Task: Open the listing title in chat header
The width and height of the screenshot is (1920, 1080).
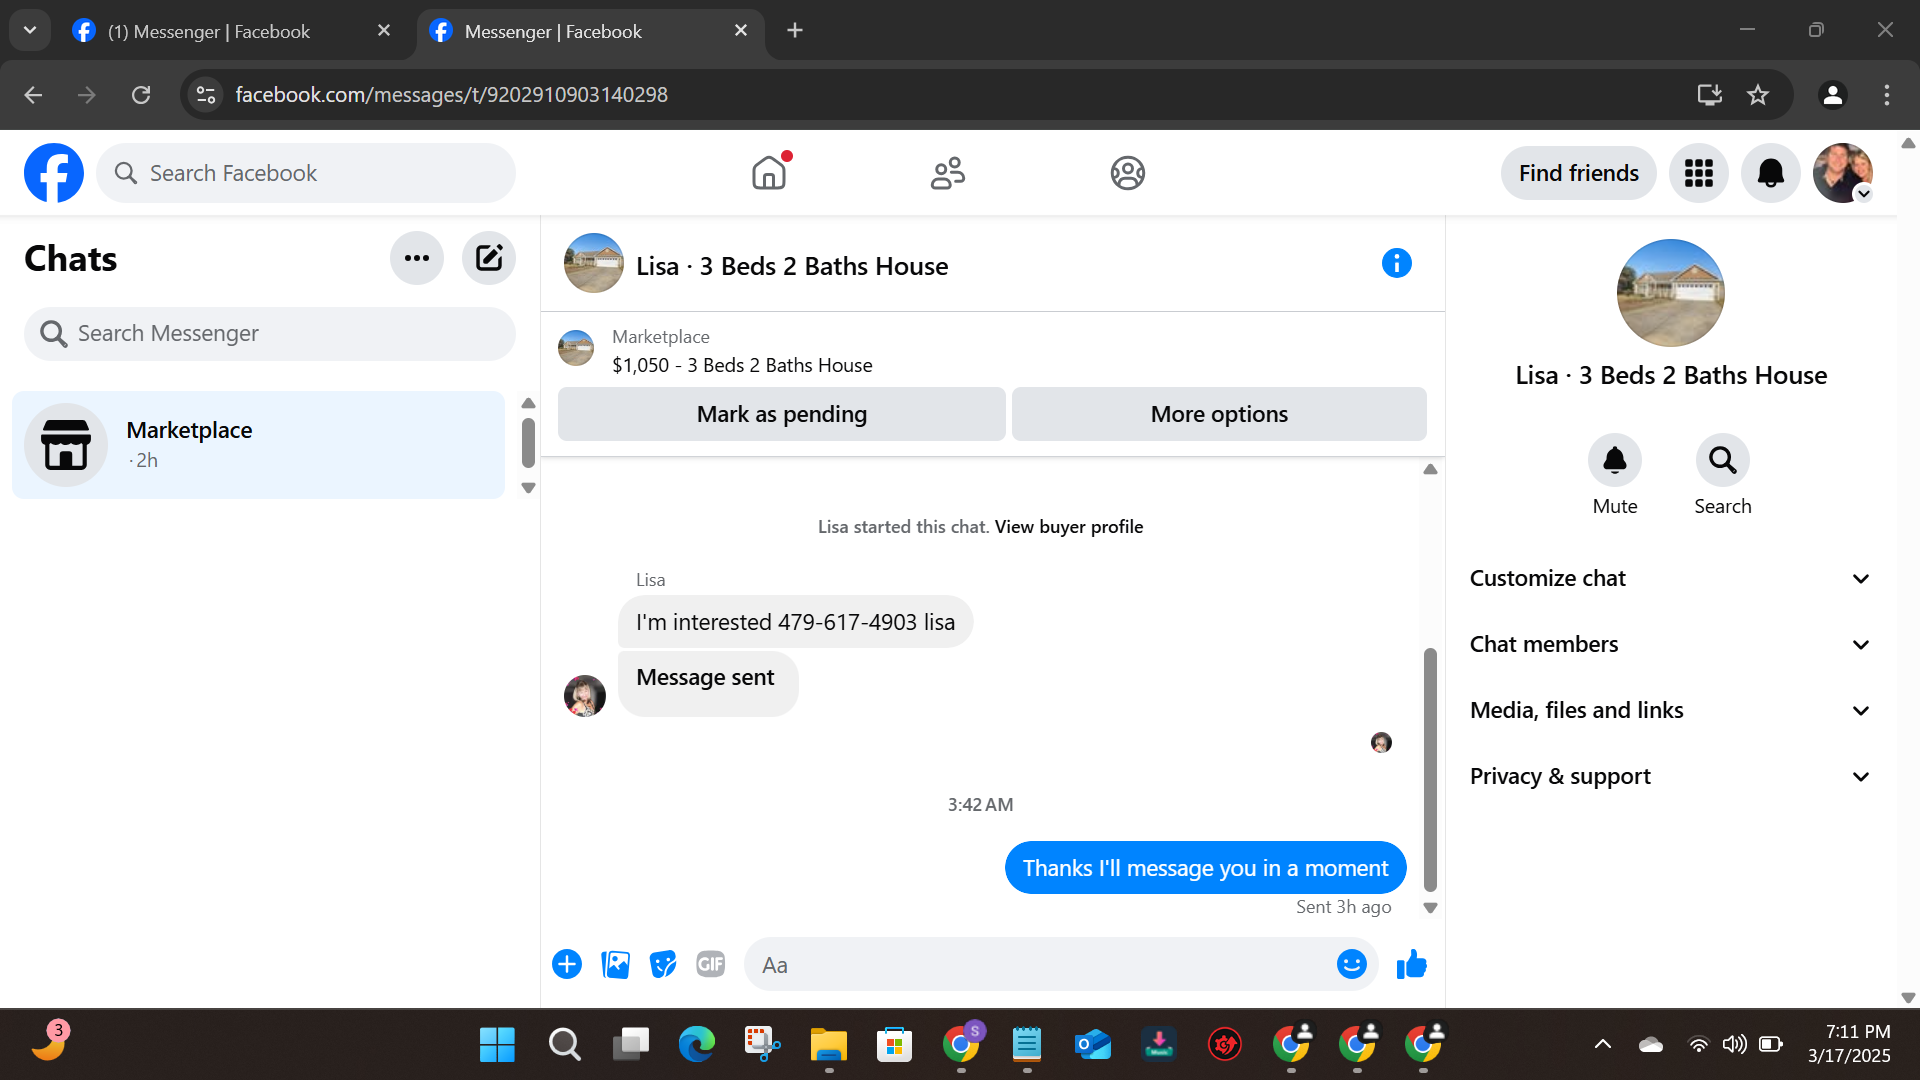Action: click(792, 266)
